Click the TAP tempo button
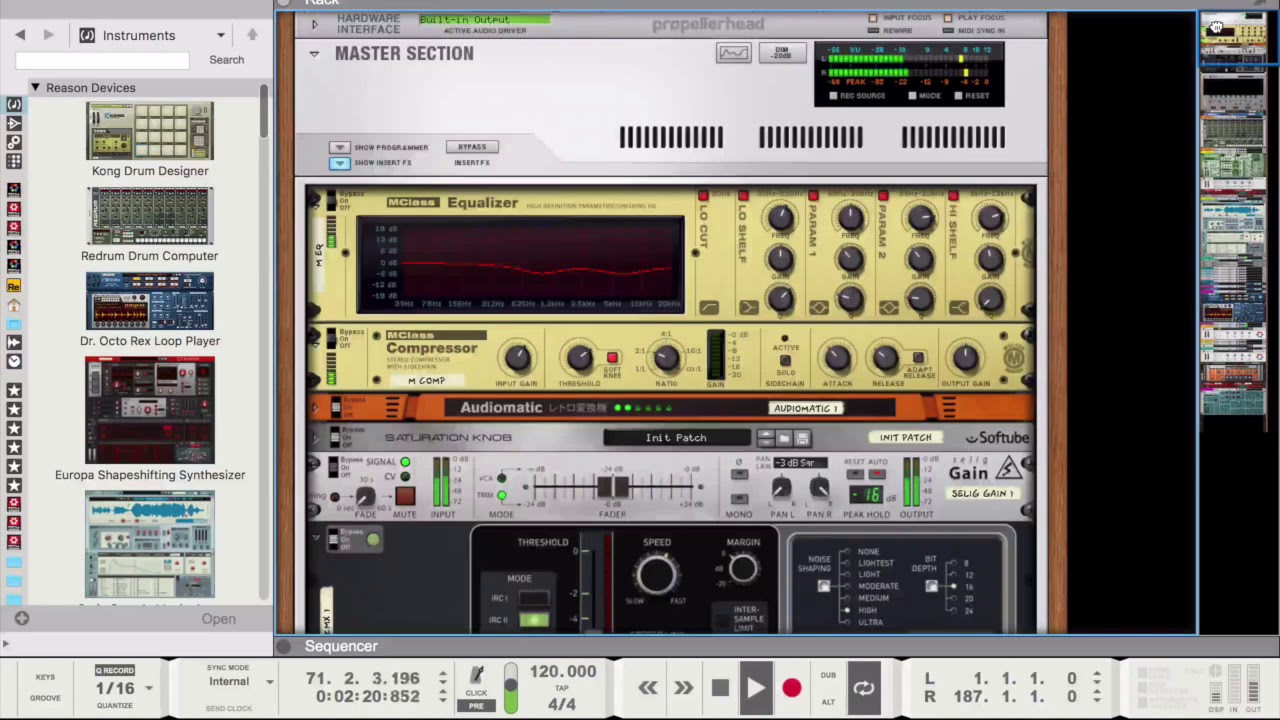This screenshot has width=1280, height=720. (x=562, y=688)
